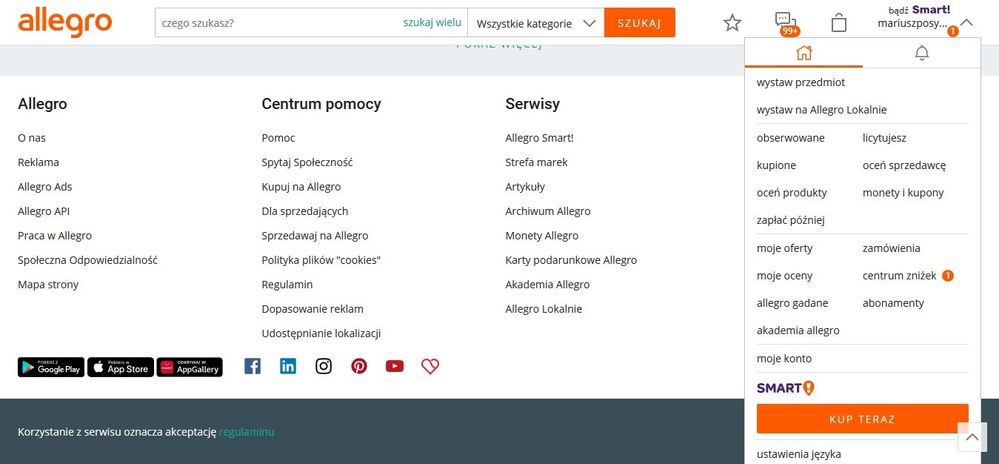This screenshot has height=464, width=999.
Task: Collapse the account menu chevron
Action: click(x=966, y=22)
